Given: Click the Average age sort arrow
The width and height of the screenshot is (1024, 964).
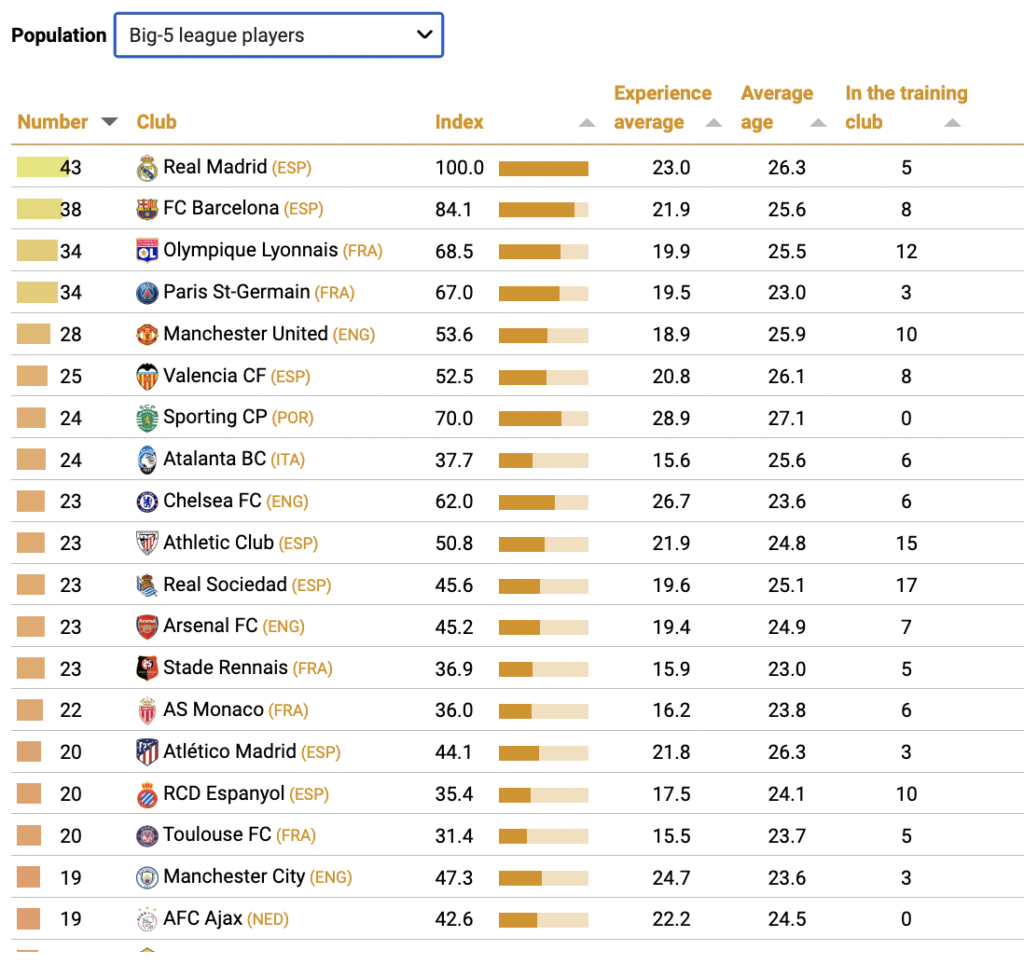Looking at the screenshot, I should click(818, 123).
